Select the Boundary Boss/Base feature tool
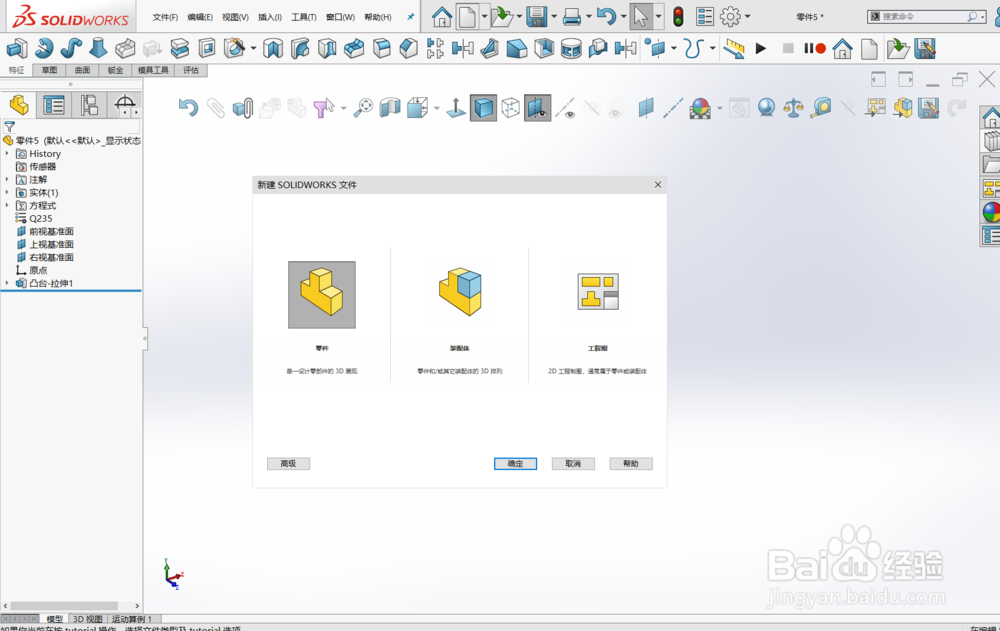This screenshot has height=631, width=1000. (124, 48)
